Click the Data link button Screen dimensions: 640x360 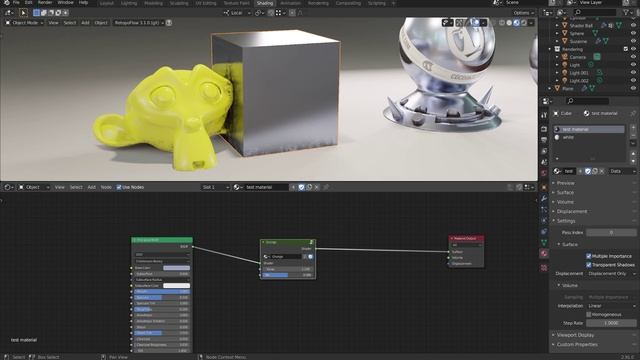coord(622,171)
